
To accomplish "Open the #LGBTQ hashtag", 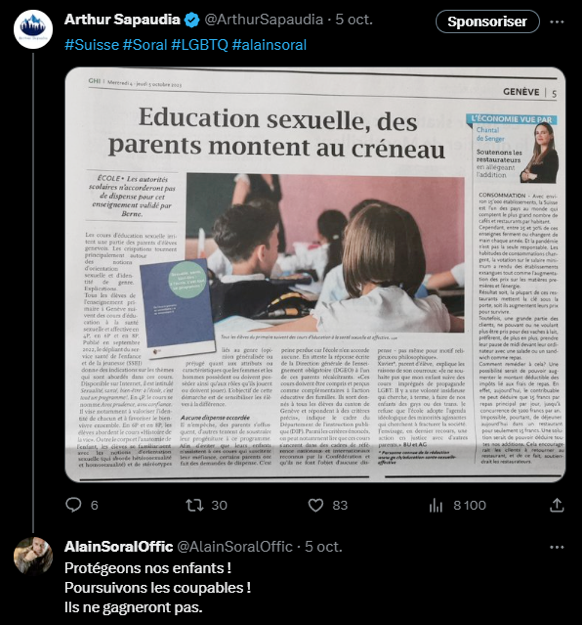I will coord(199,45).
